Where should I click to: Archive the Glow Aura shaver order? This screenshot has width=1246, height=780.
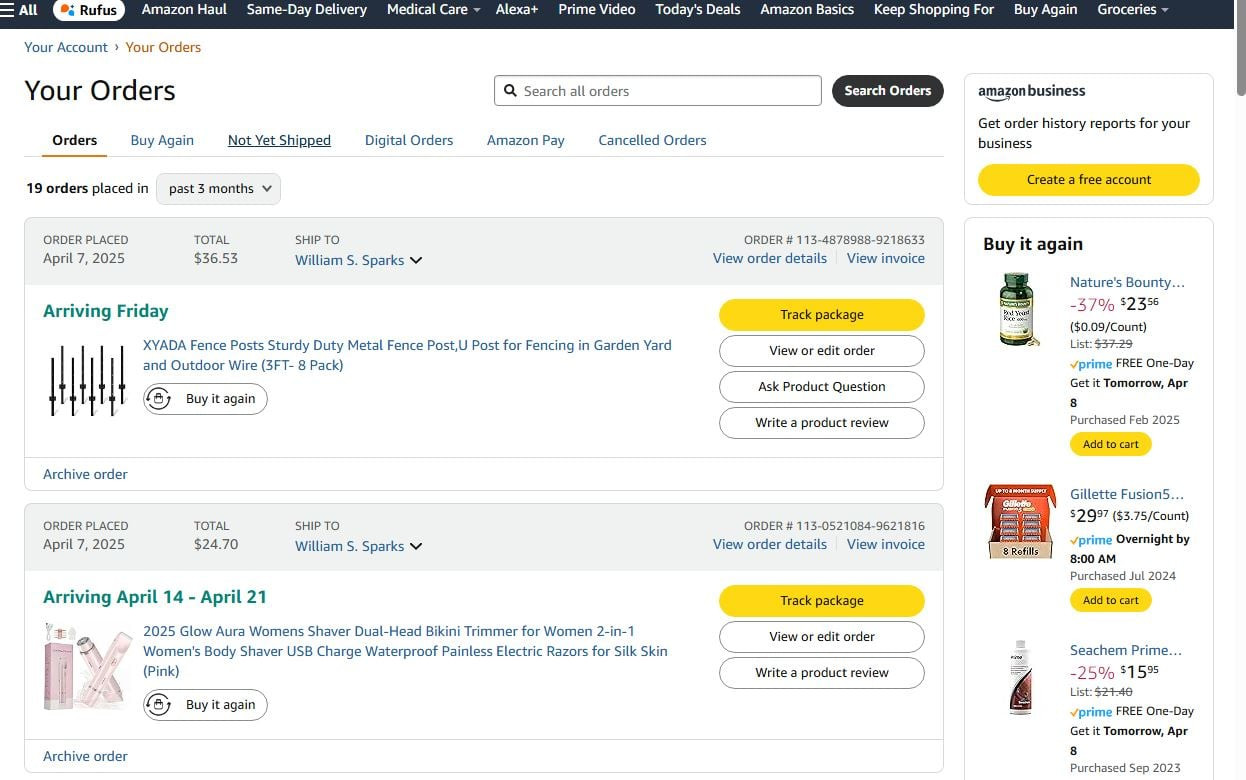click(85, 756)
